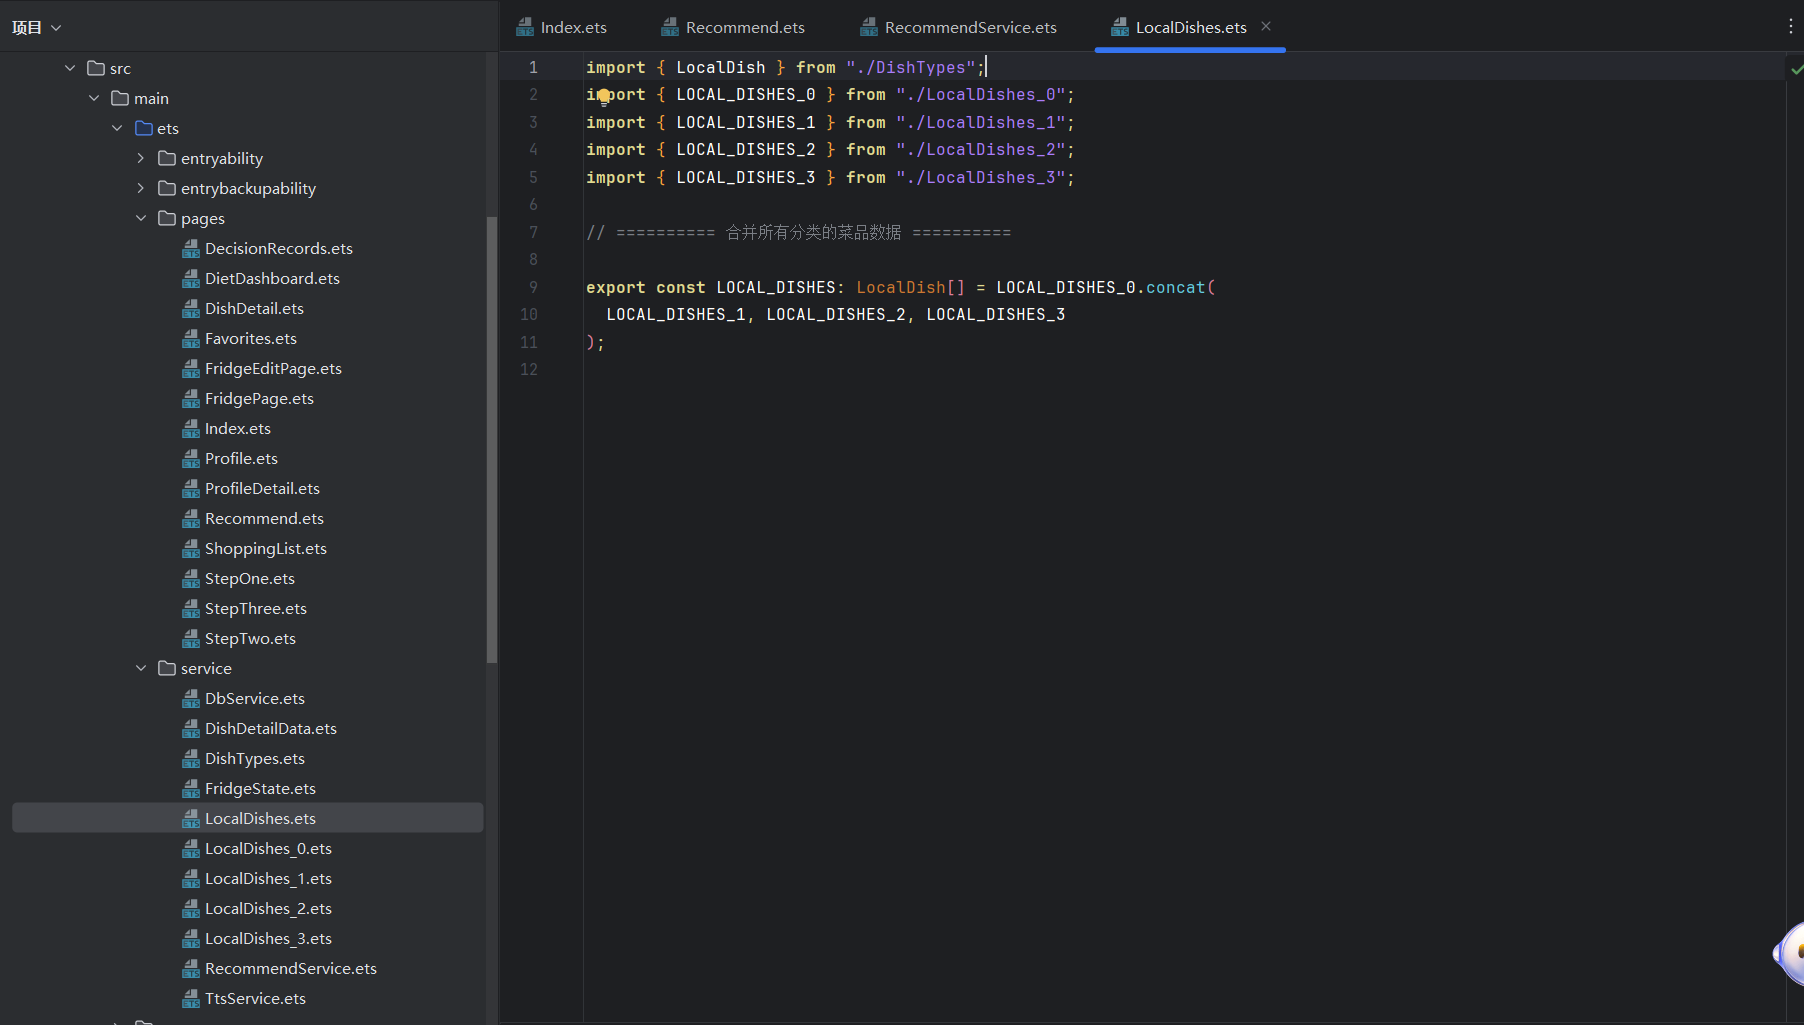
Task: Open DishDetailData.ets in the service folder
Action: pyautogui.click(x=271, y=728)
